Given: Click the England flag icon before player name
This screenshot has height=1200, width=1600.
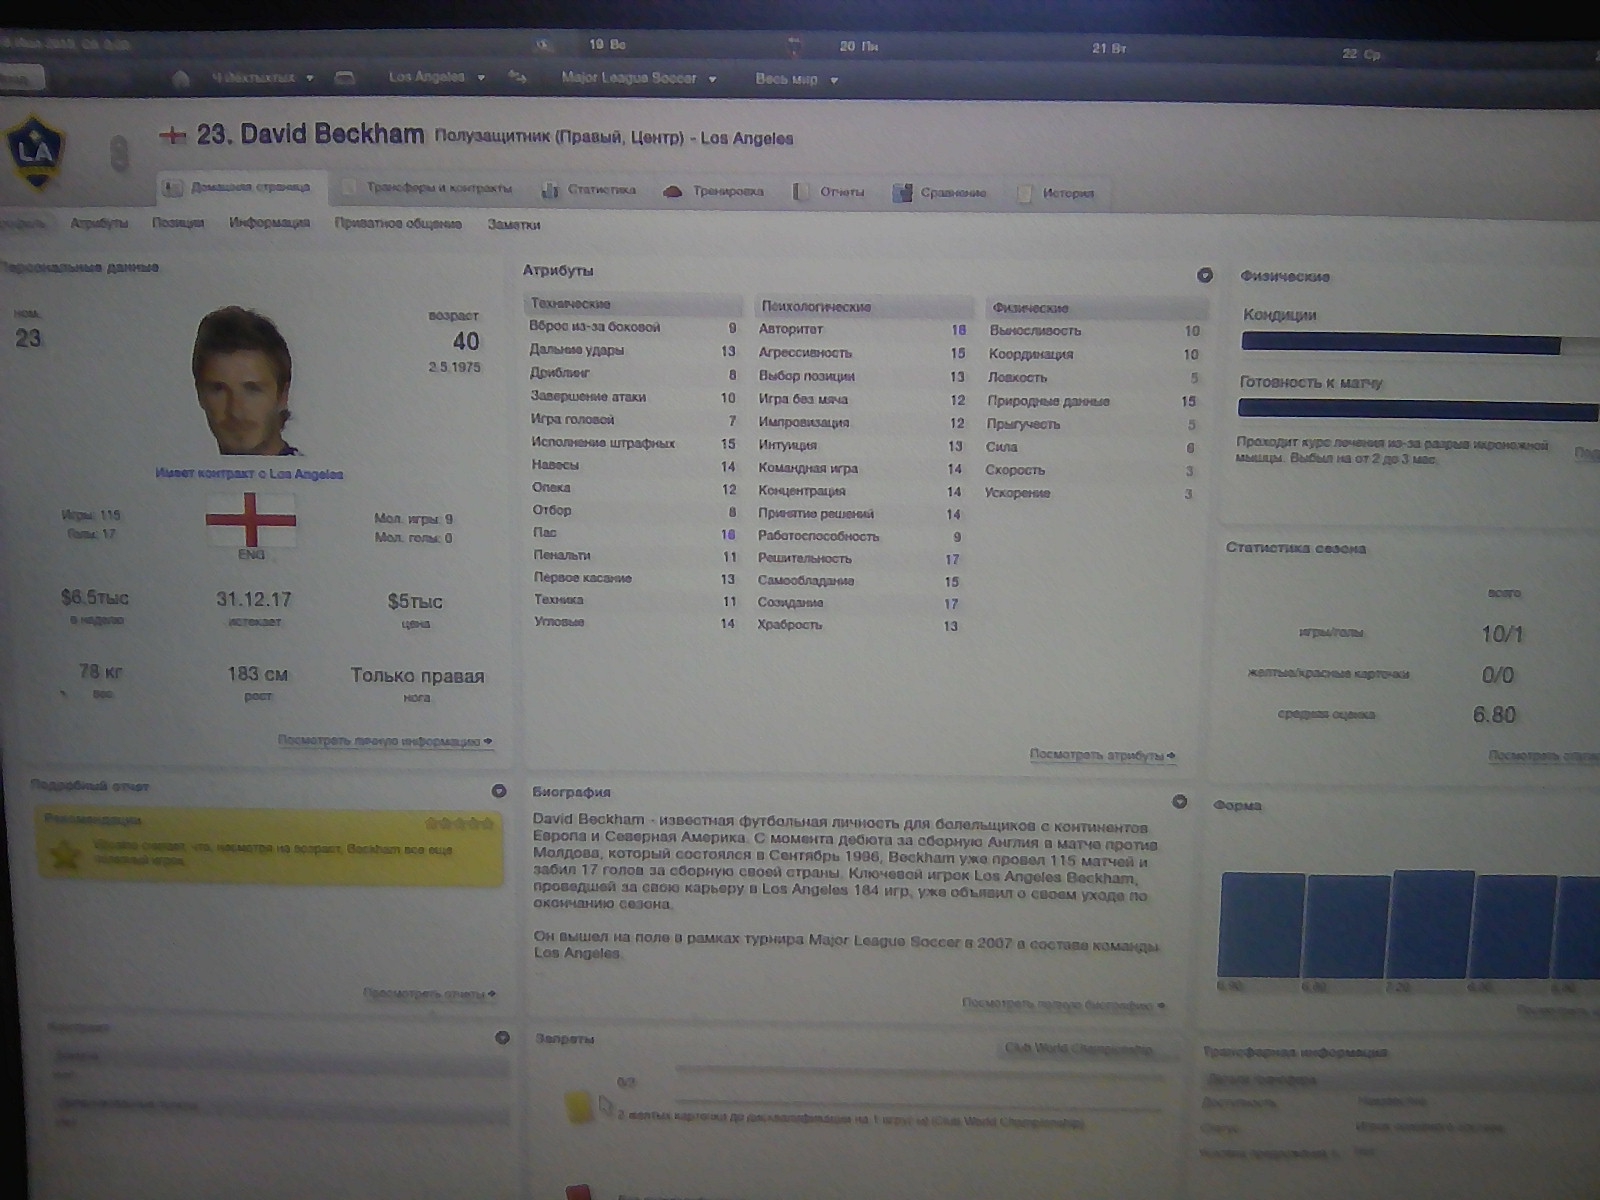Looking at the screenshot, I should pyautogui.click(x=174, y=135).
